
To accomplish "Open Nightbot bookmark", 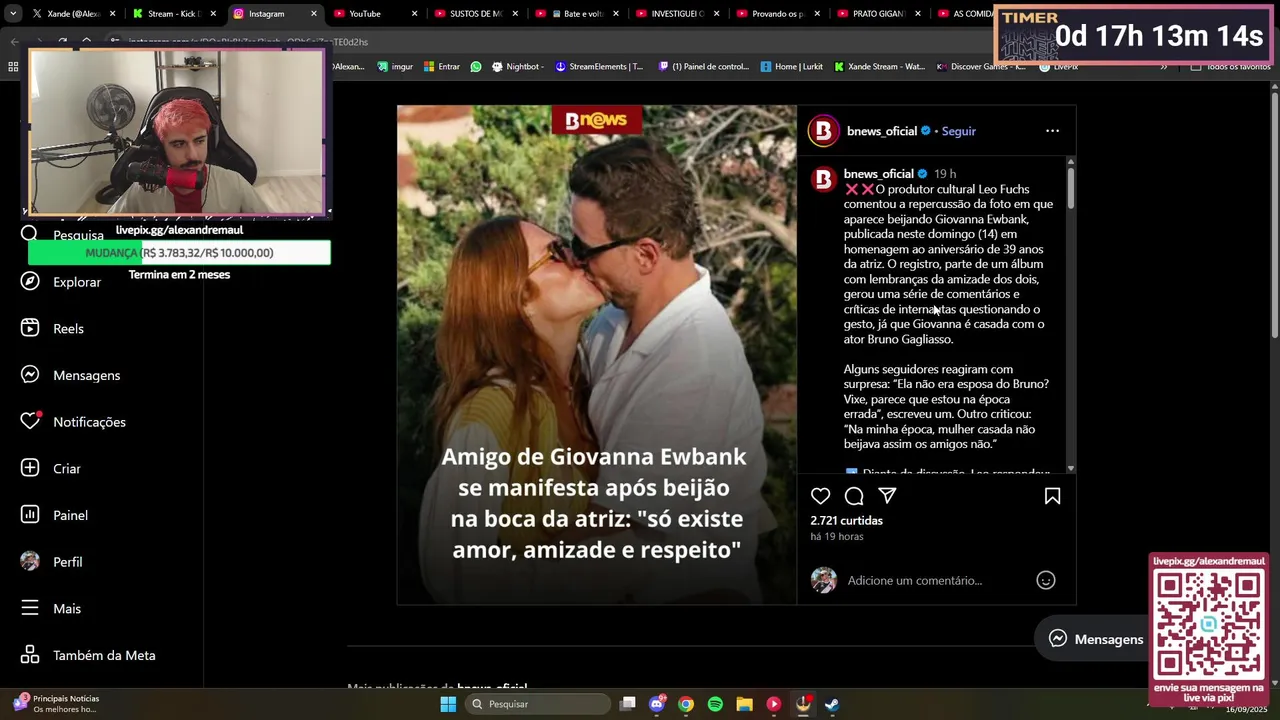I will click(x=517, y=67).
